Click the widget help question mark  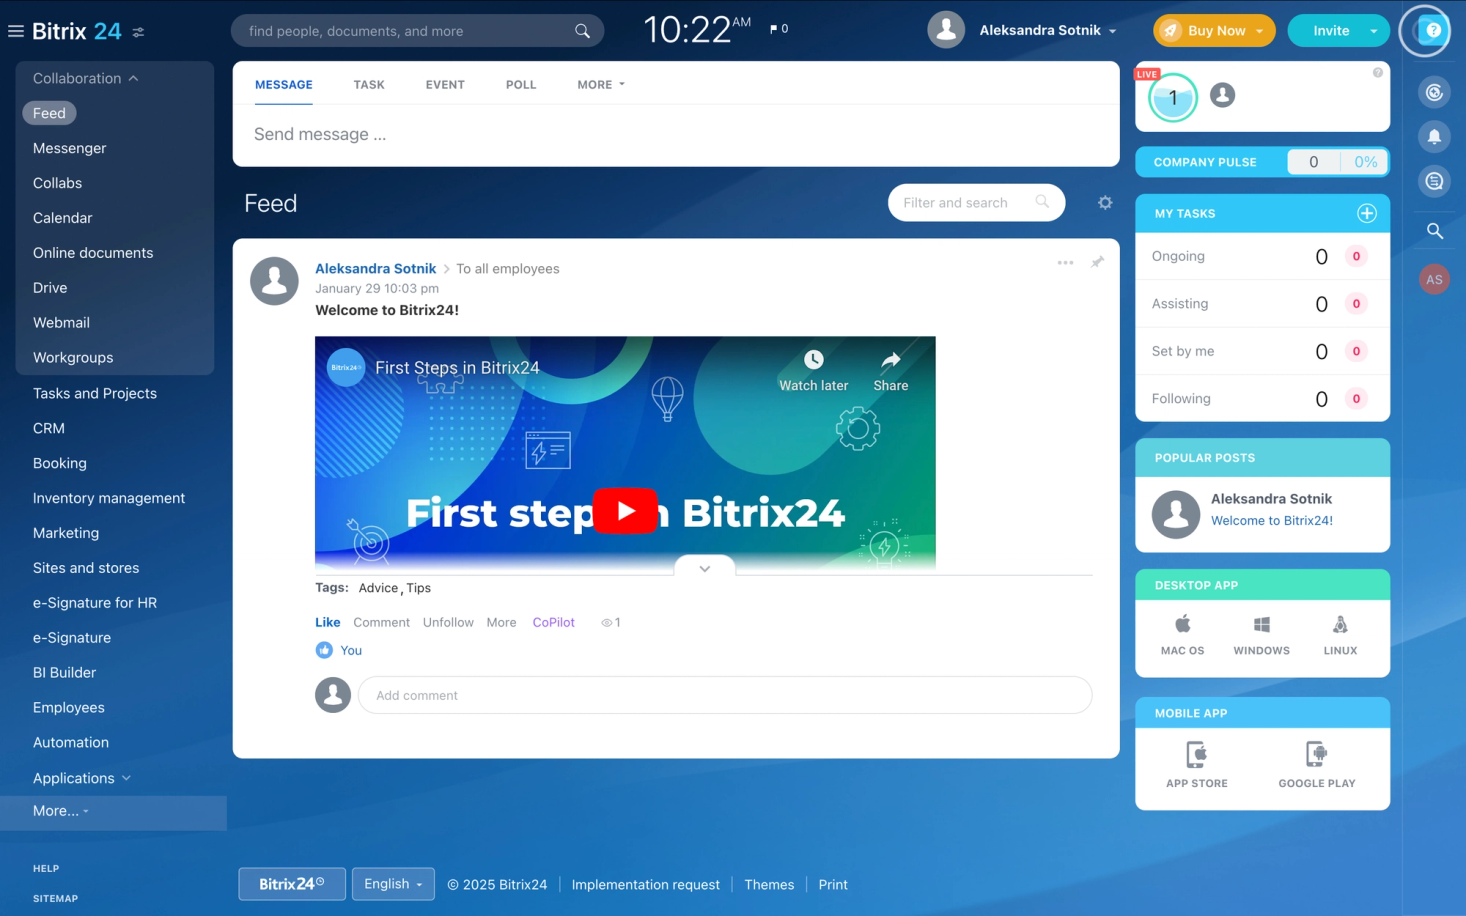tap(1377, 73)
